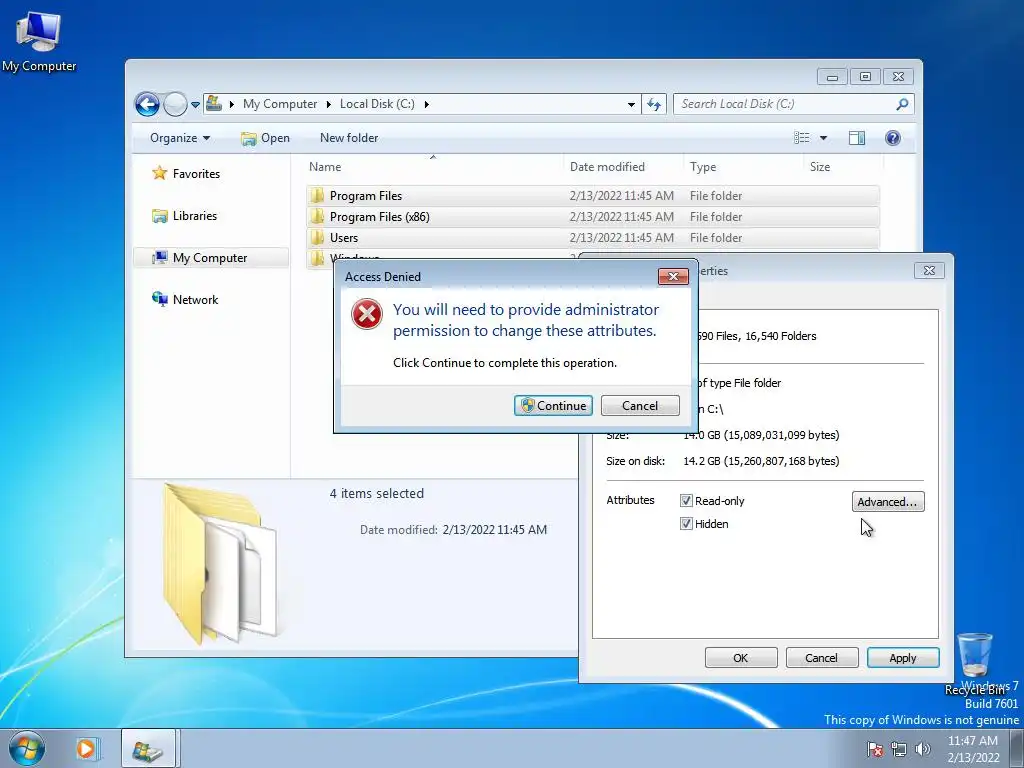The height and width of the screenshot is (768, 1024).
Task: Open Action Center flag tray icon
Action: 875,749
